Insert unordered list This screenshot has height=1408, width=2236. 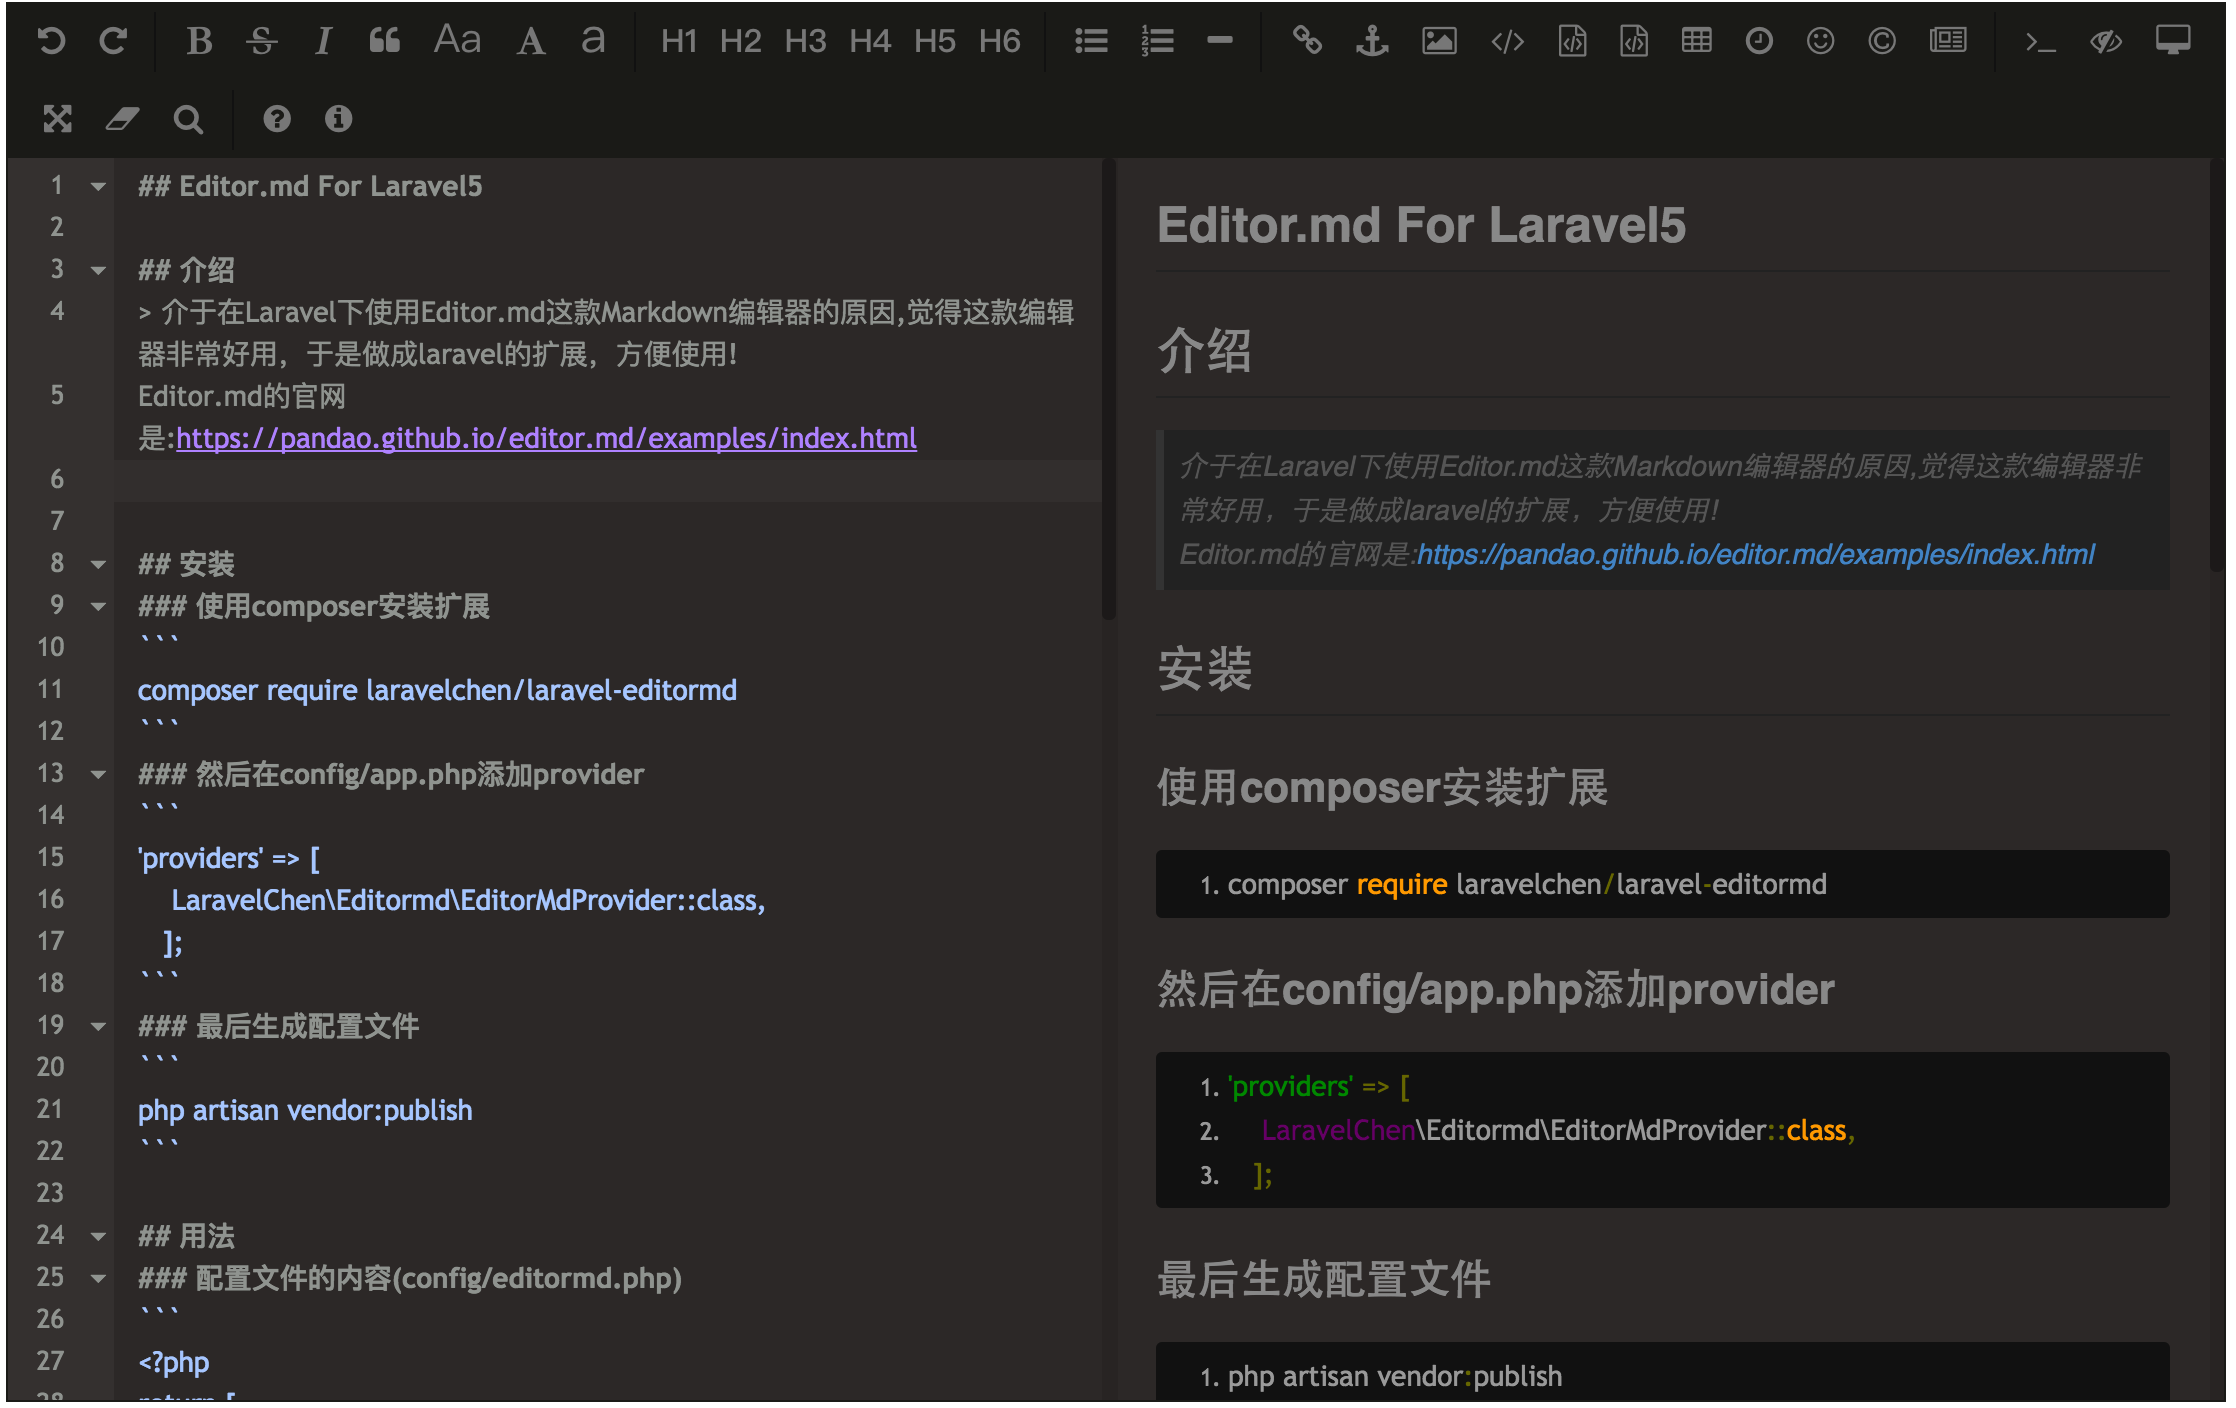pyautogui.click(x=1091, y=41)
